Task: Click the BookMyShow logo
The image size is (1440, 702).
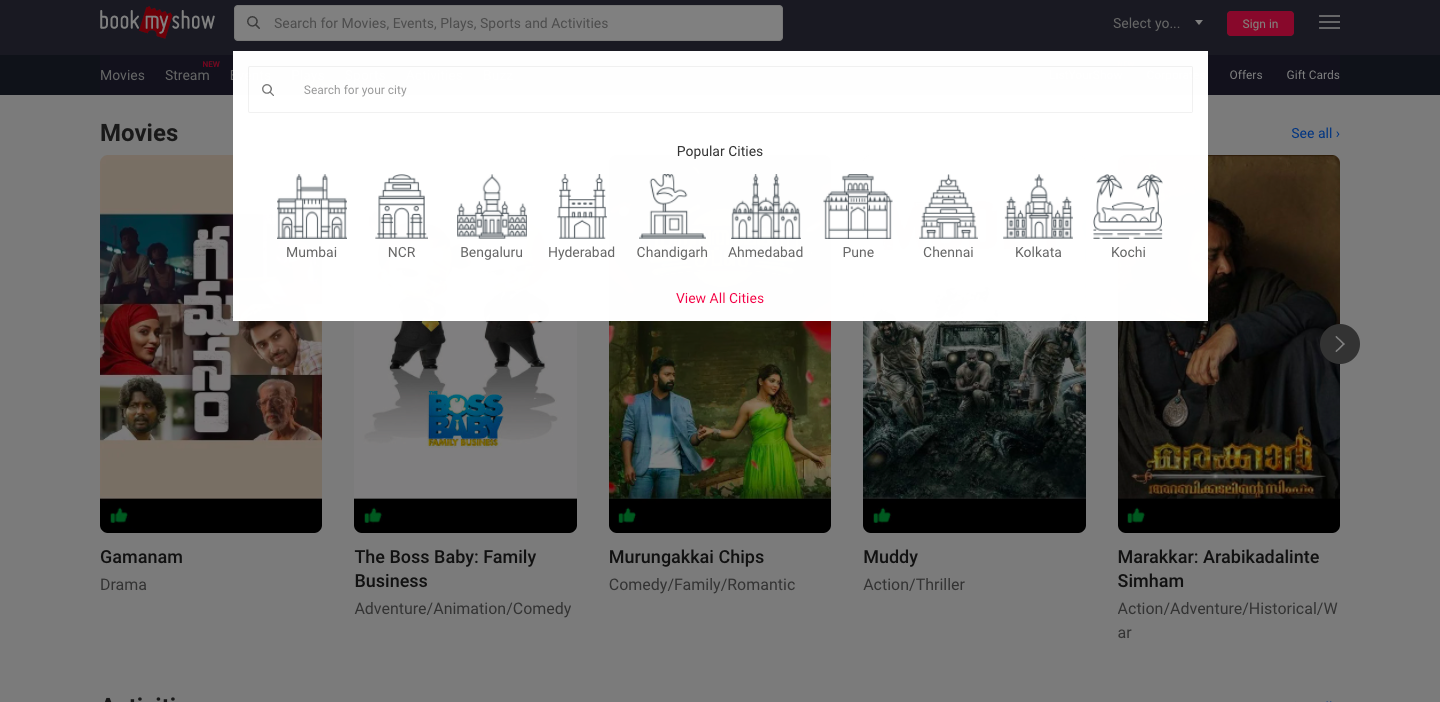Action: (x=157, y=22)
